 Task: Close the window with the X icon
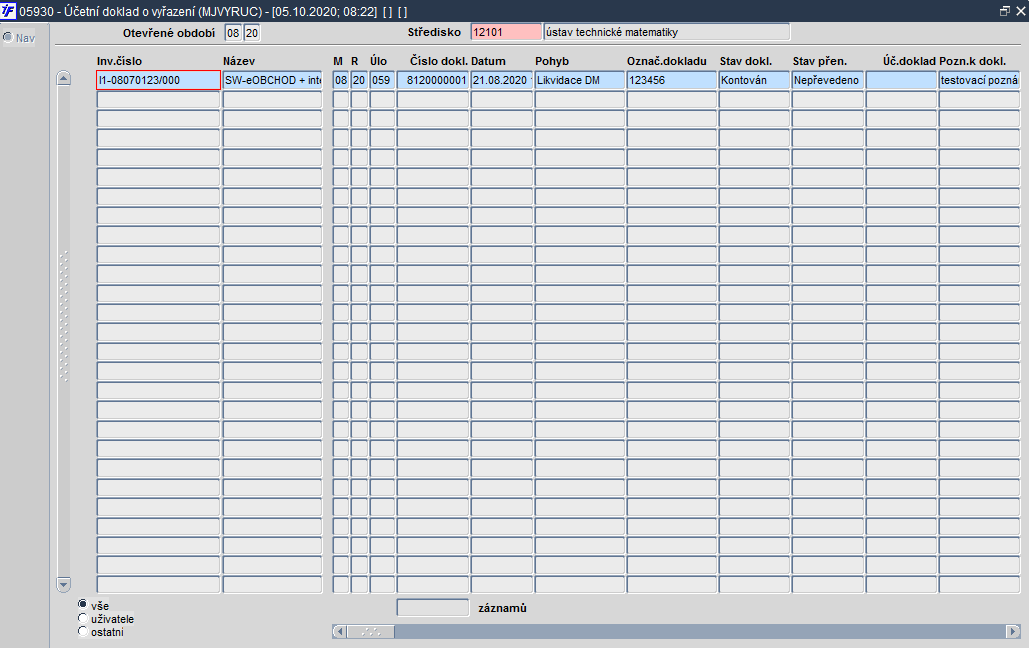[x=1020, y=11]
